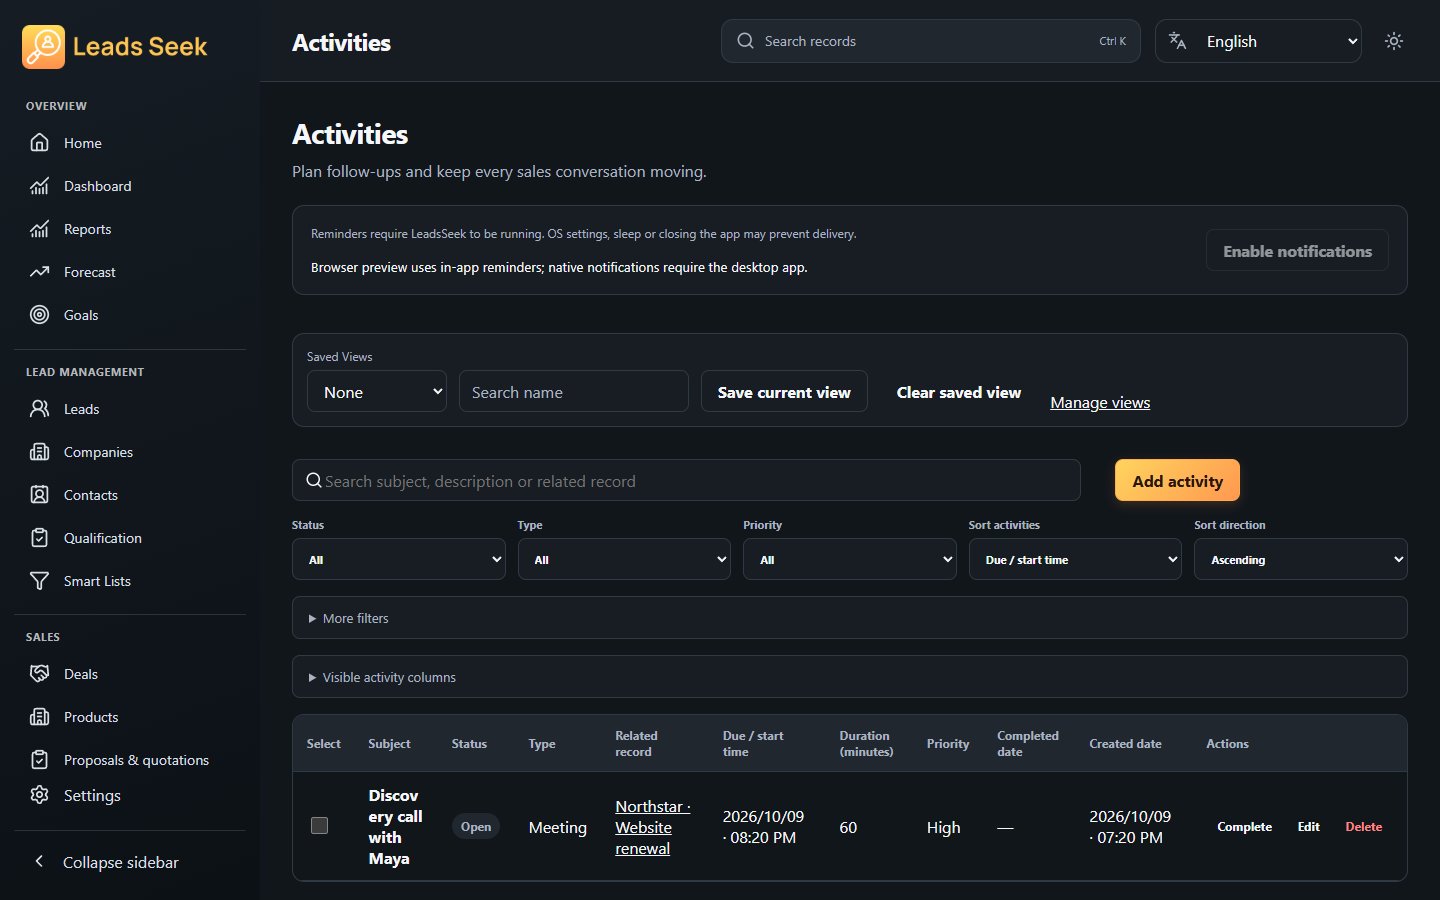Click the Smart Lists funnel icon
Viewport: 1440px width, 900px height.
coord(39,581)
